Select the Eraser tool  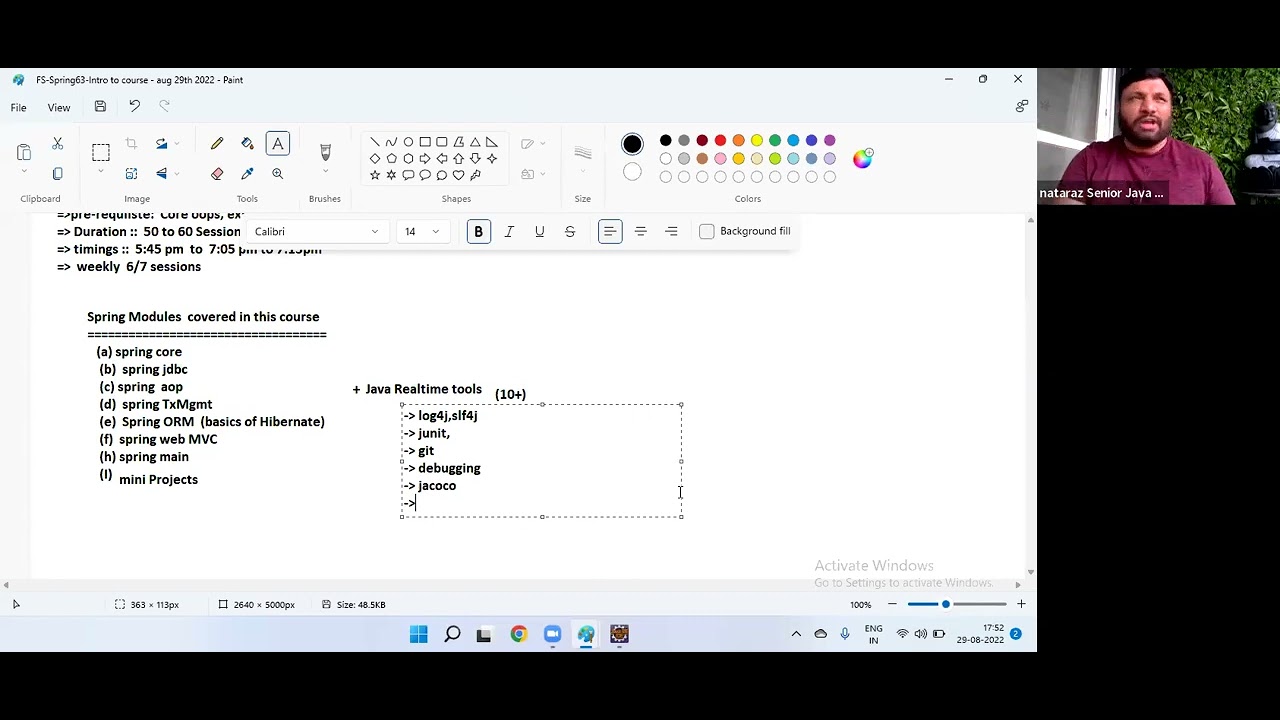coord(217,174)
